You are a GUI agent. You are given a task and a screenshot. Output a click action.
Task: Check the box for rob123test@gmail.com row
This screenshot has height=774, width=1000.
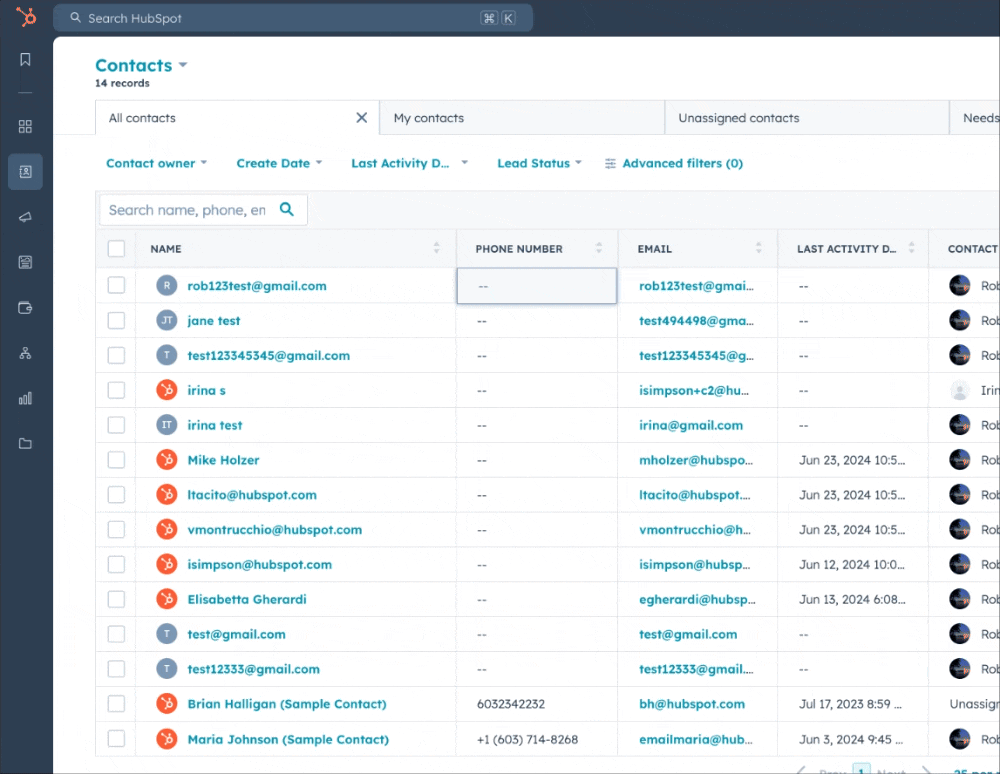[116, 285]
